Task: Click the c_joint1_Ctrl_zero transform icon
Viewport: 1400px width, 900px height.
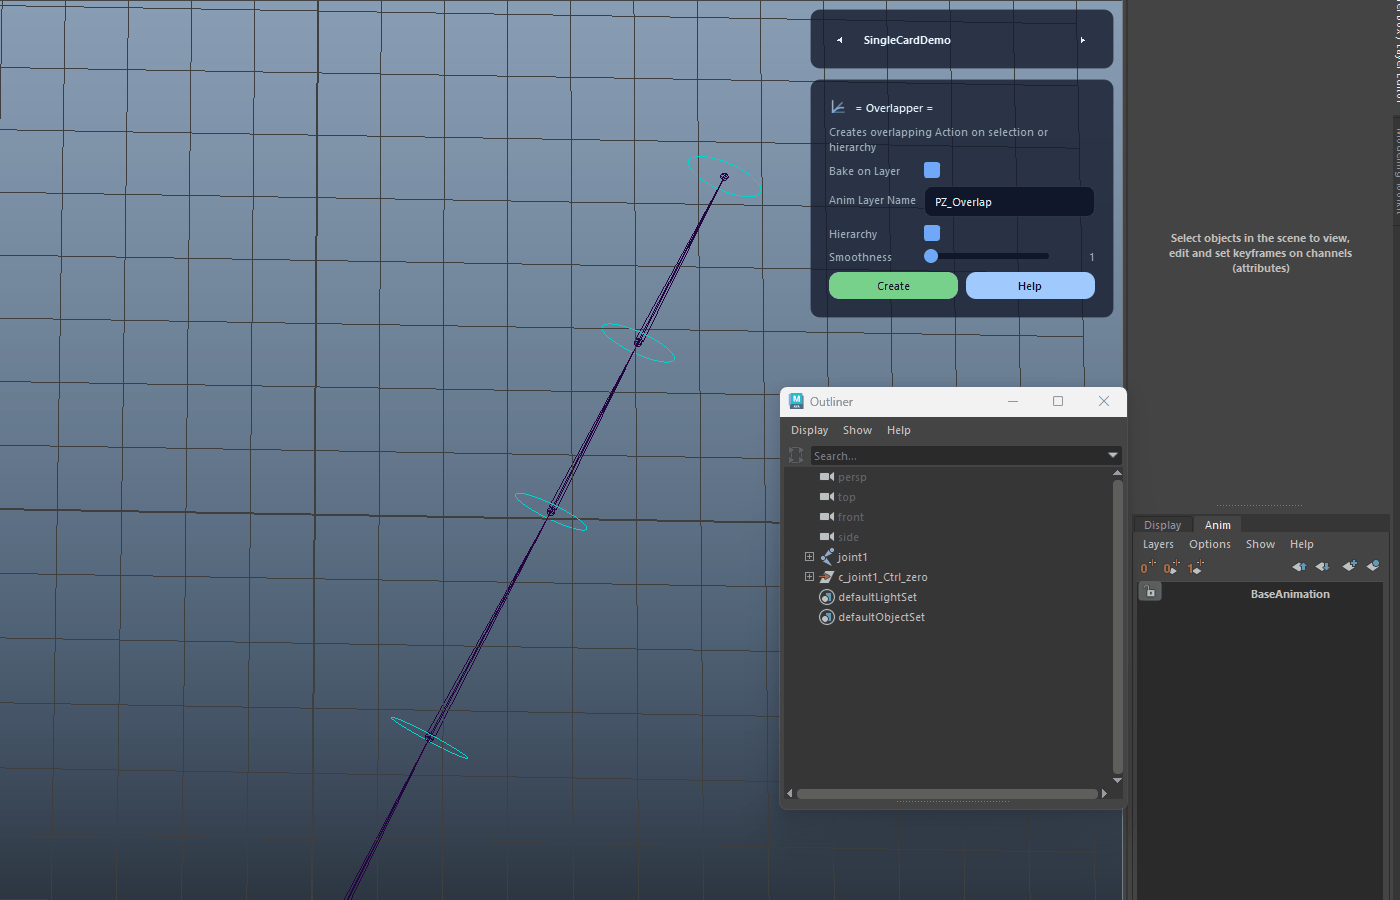Action: (827, 577)
